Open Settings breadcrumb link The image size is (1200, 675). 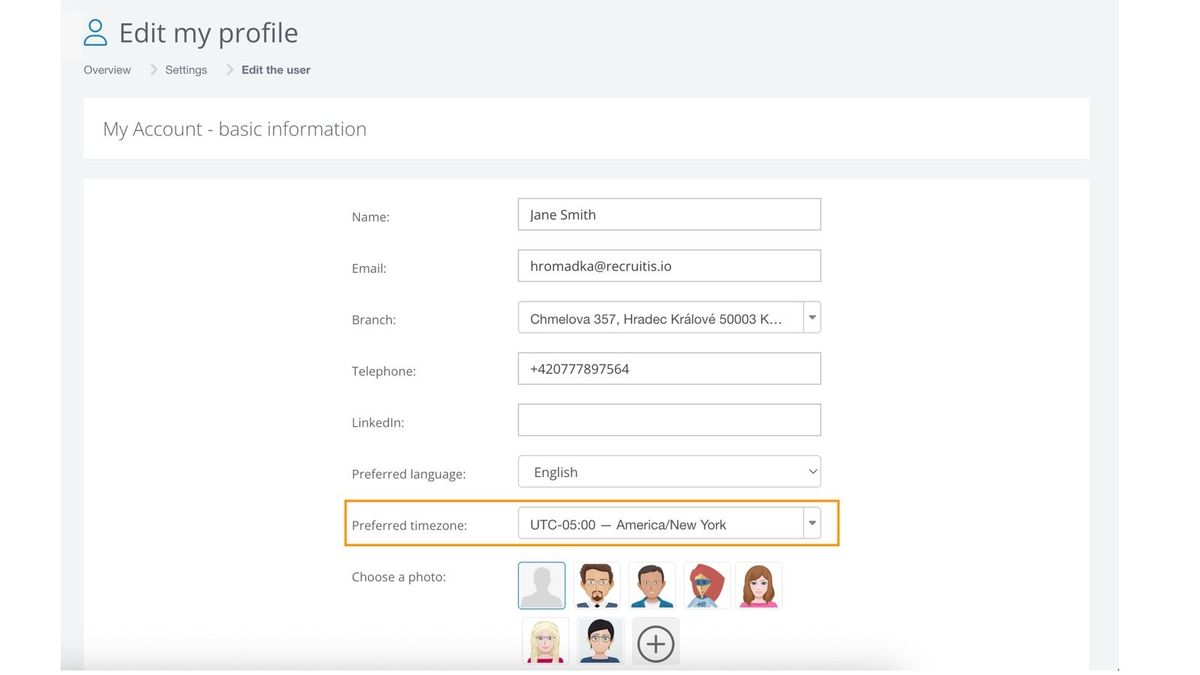click(x=186, y=70)
